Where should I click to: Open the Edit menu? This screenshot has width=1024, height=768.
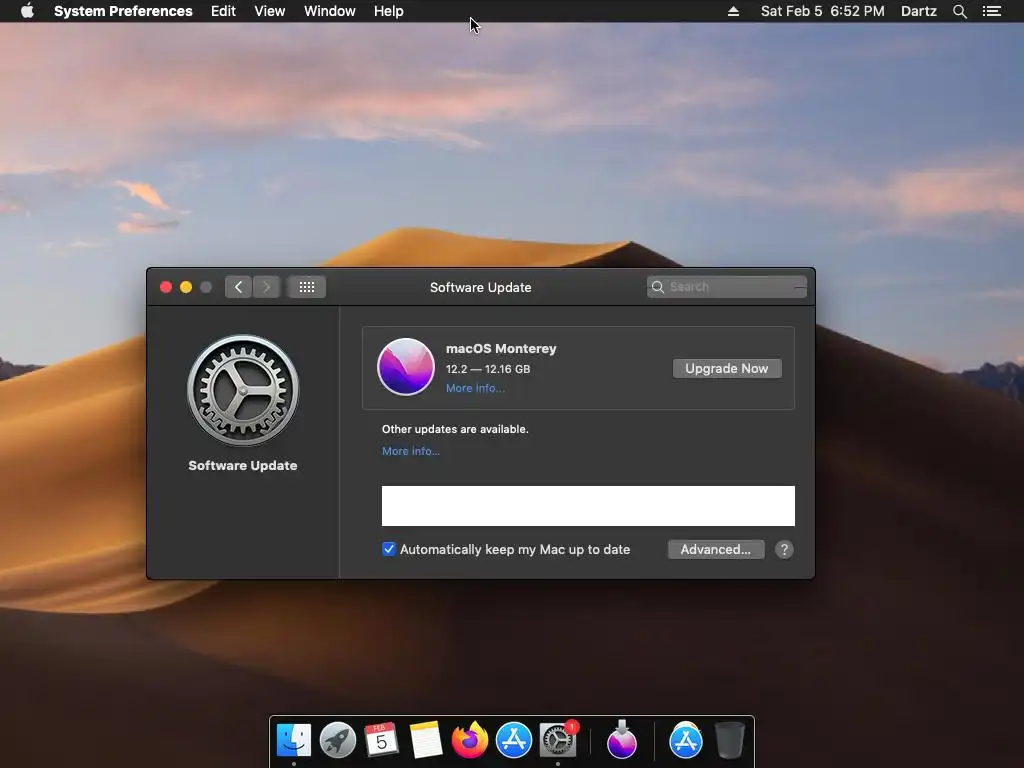(223, 11)
